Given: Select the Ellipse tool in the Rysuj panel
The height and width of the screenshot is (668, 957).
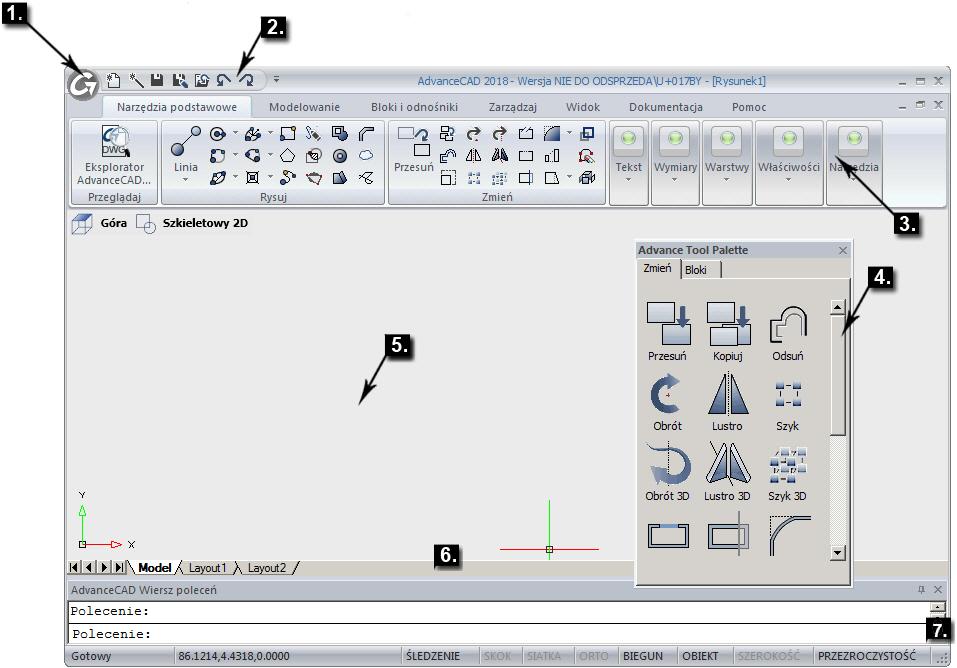Looking at the screenshot, I should tap(217, 178).
